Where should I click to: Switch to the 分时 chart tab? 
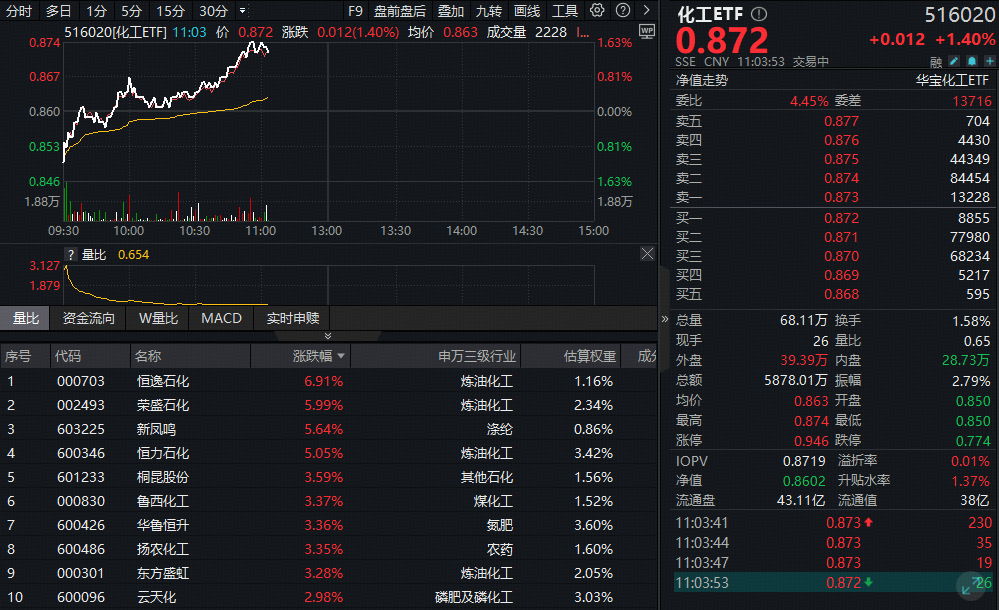(x=17, y=11)
